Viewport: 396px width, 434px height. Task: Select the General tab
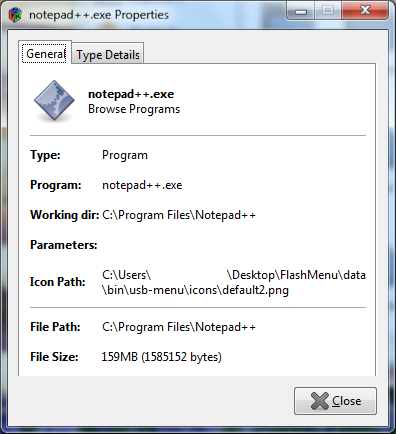click(x=45, y=53)
